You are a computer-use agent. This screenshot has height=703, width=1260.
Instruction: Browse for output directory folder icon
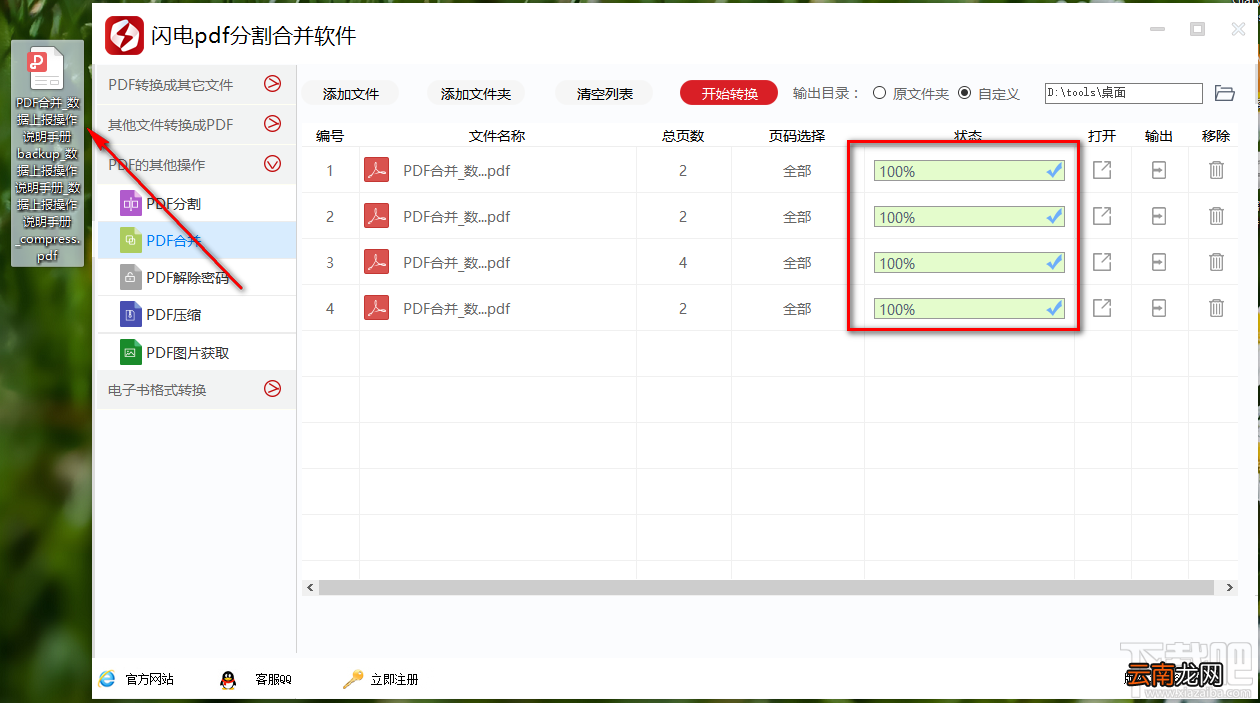pos(1225,93)
